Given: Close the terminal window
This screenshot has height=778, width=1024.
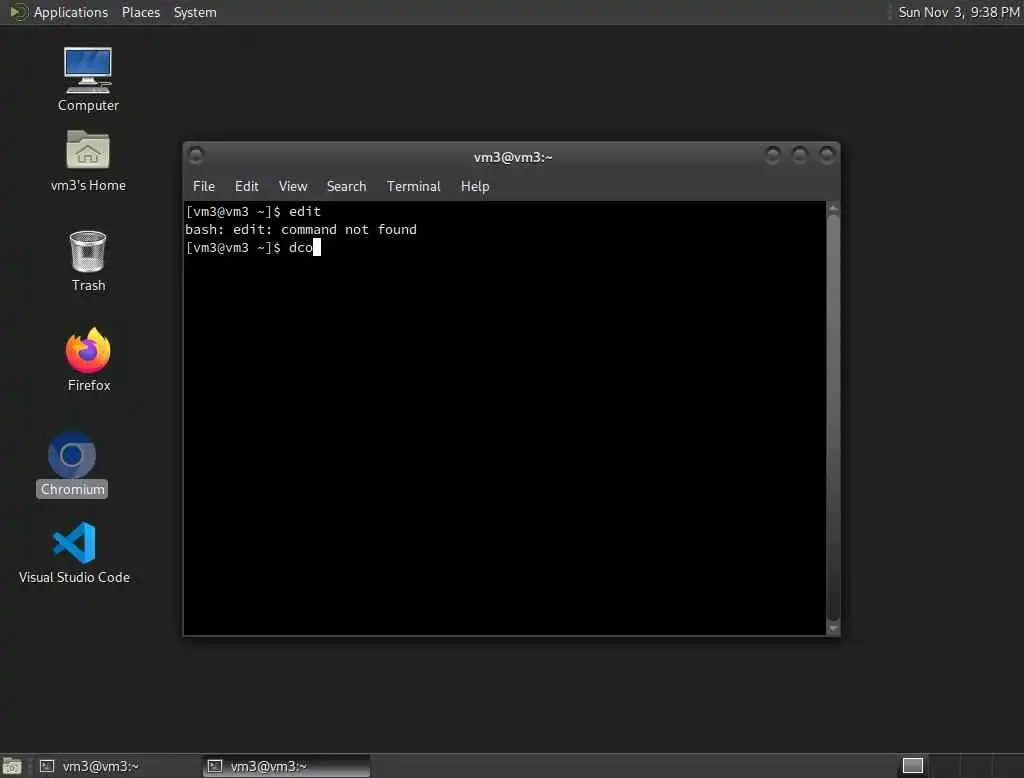Looking at the screenshot, I should click(x=826, y=155).
